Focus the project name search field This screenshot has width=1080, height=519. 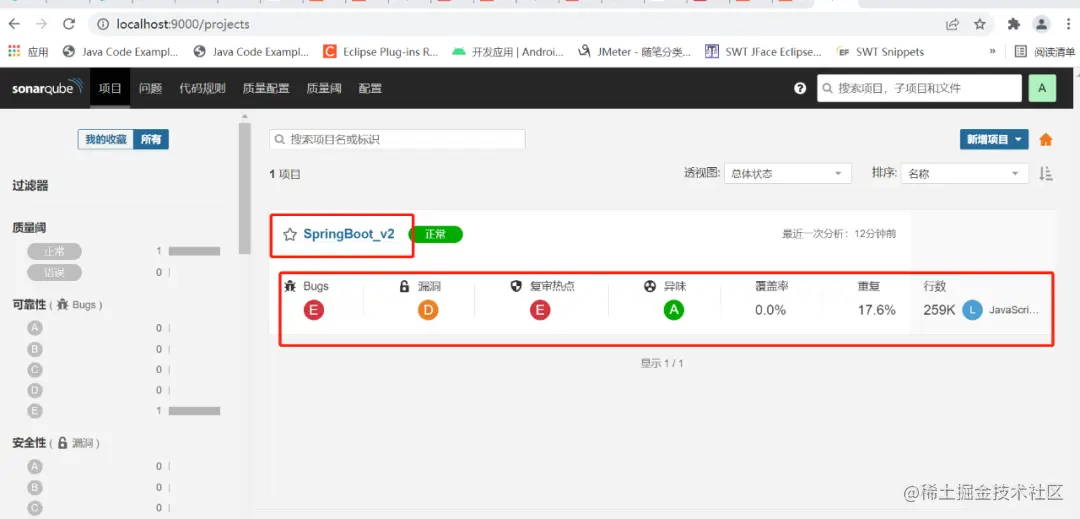point(397,139)
